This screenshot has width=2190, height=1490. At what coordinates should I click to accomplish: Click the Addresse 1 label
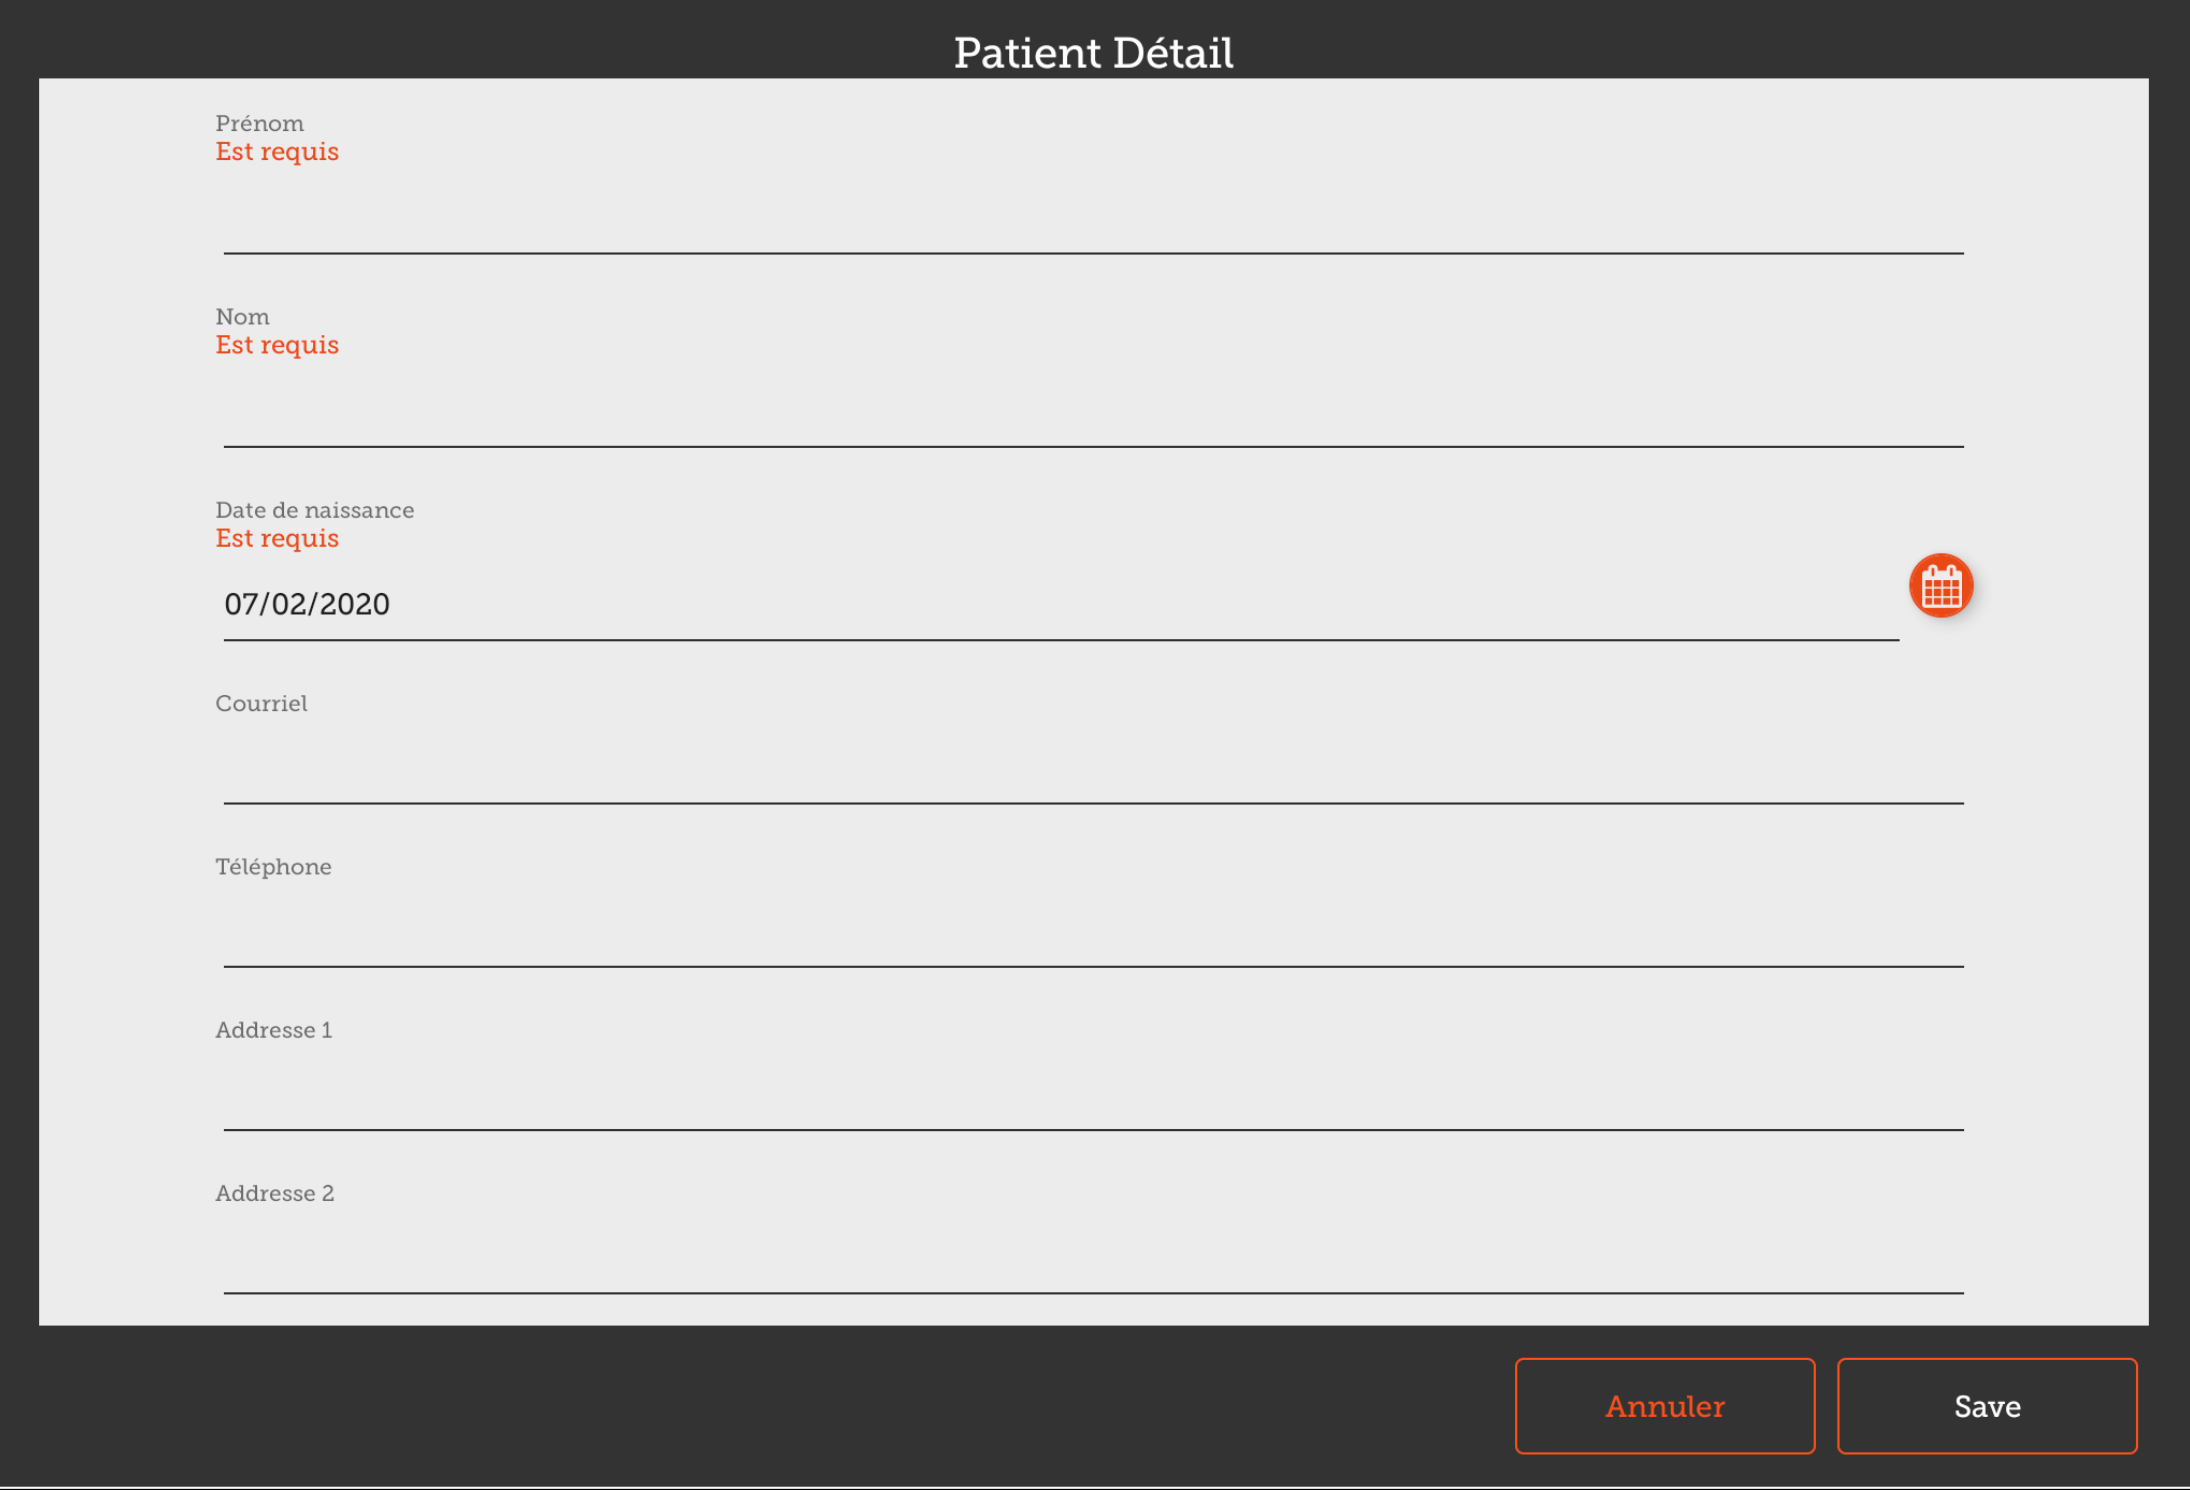[x=273, y=1030]
